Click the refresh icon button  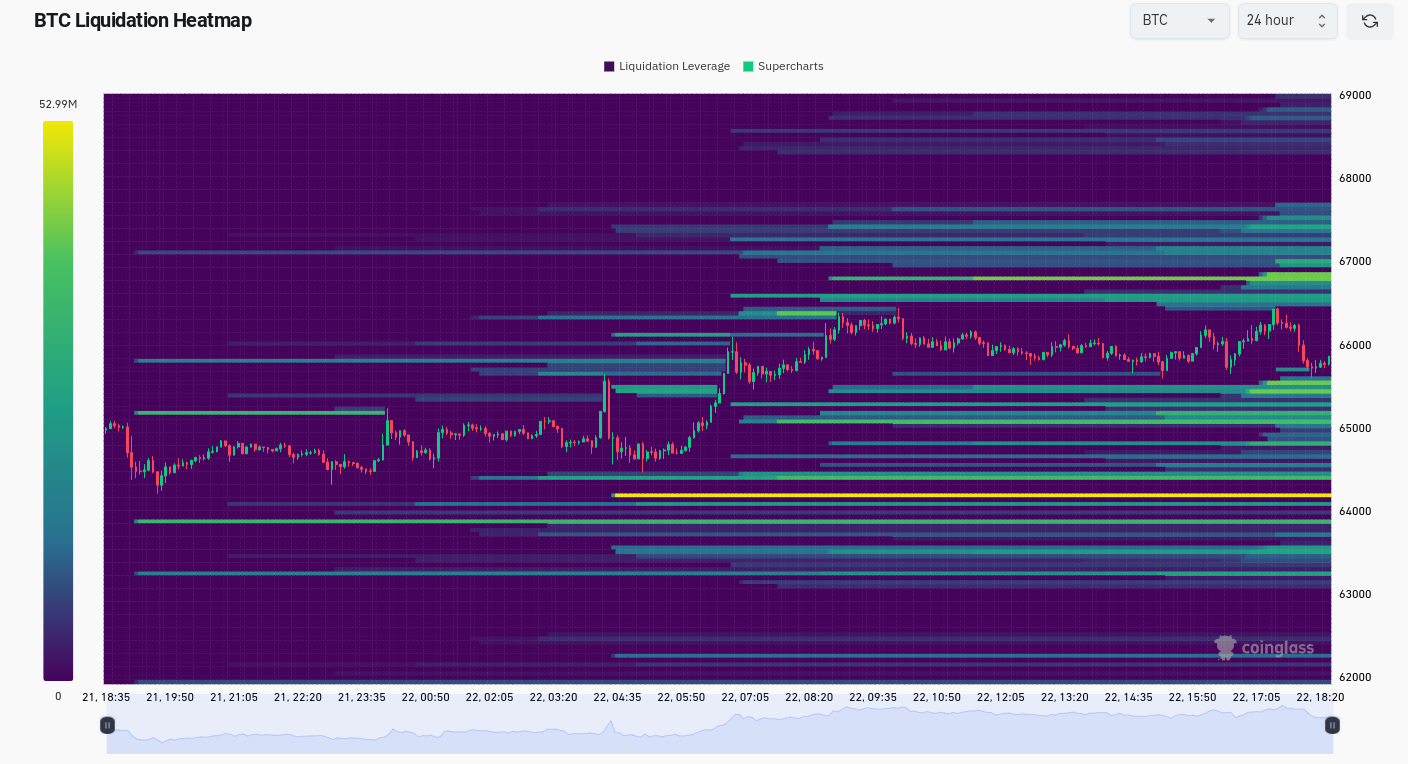coord(1369,21)
